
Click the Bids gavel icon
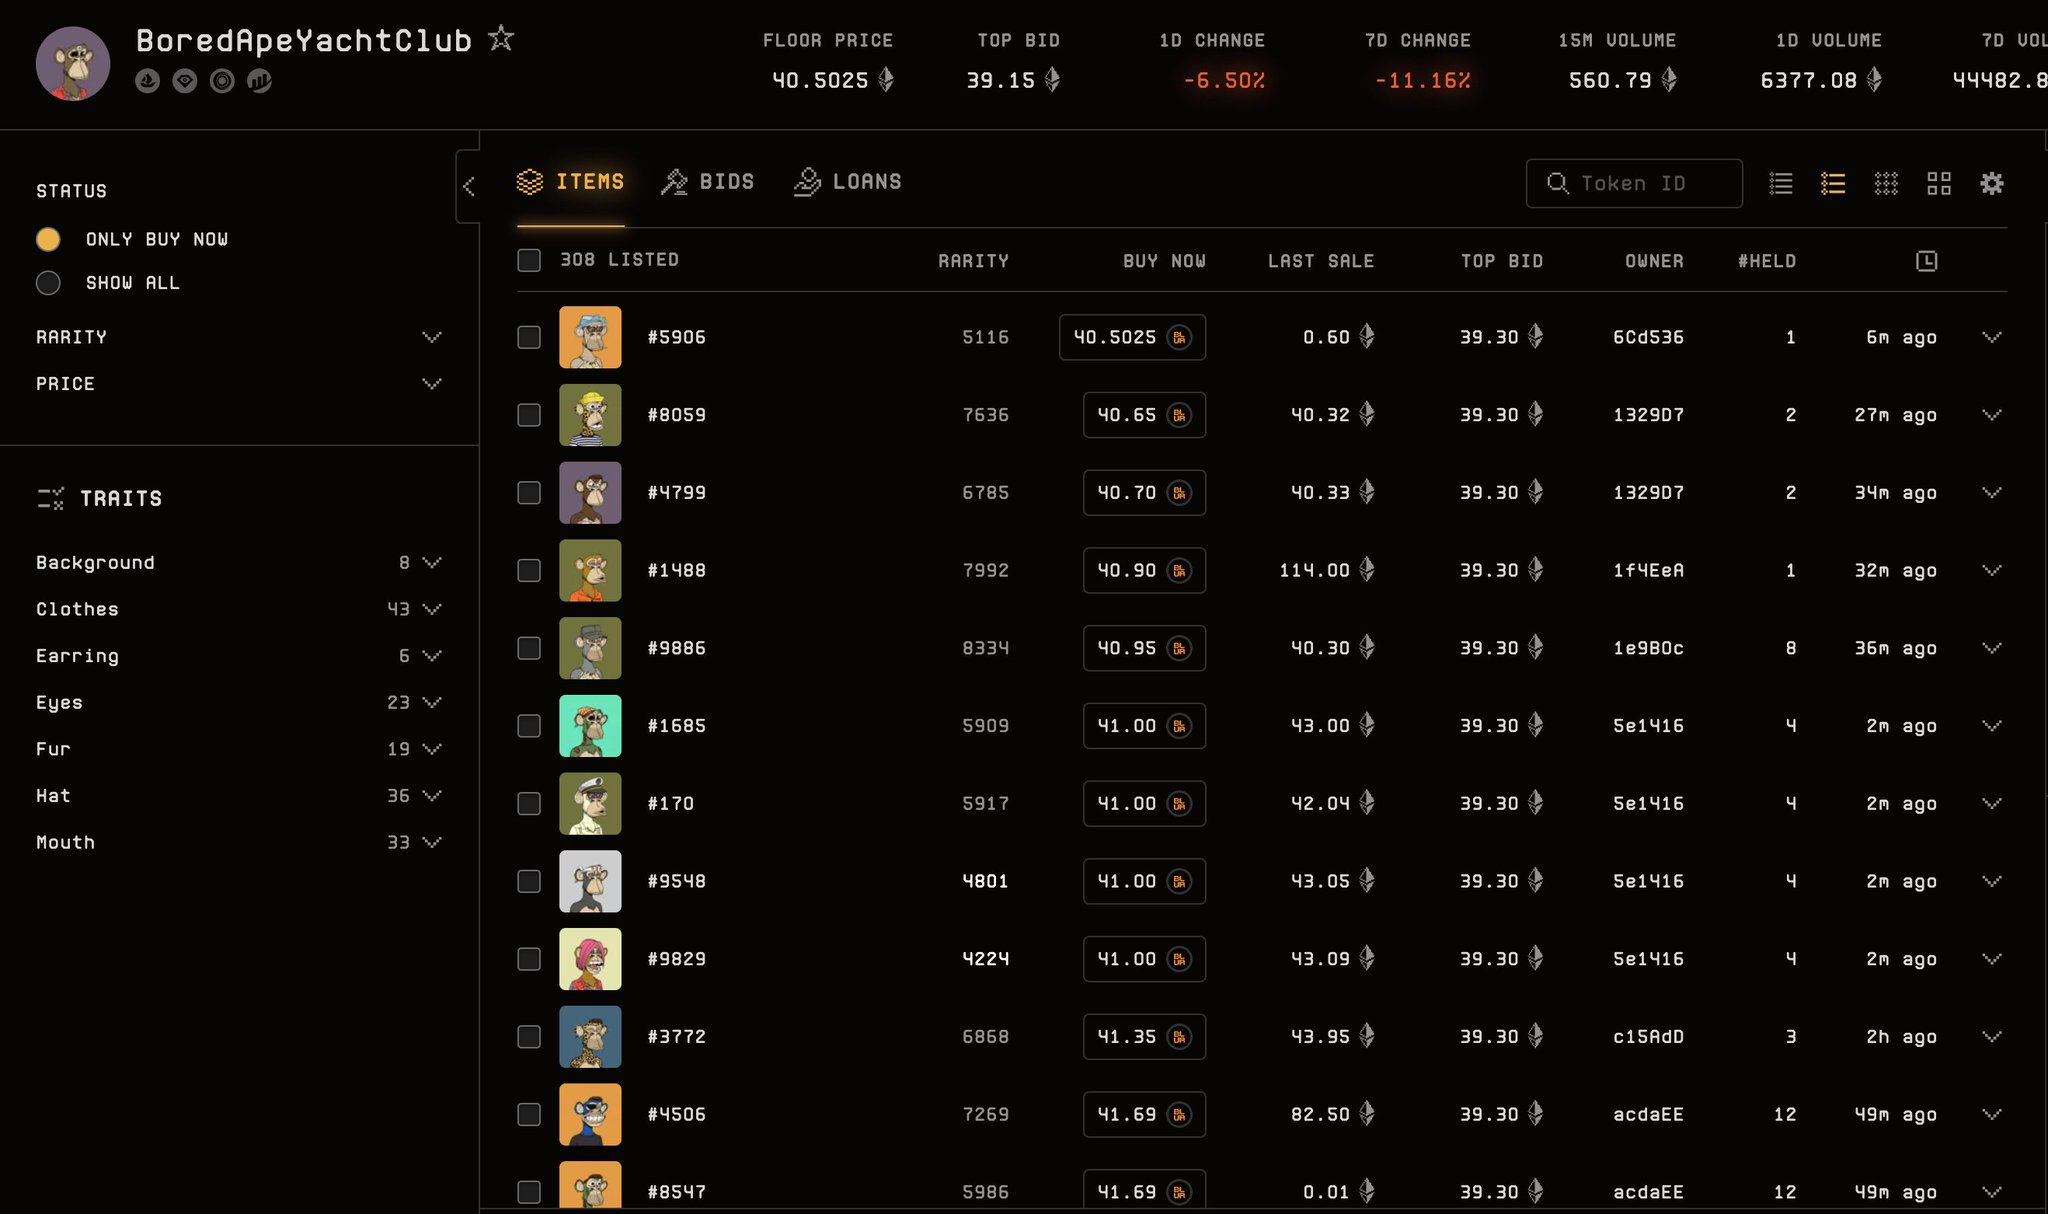[674, 182]
